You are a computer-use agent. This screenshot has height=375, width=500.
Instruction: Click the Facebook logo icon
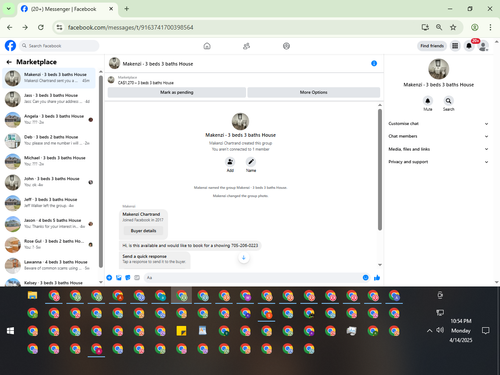tap(10, 46)
